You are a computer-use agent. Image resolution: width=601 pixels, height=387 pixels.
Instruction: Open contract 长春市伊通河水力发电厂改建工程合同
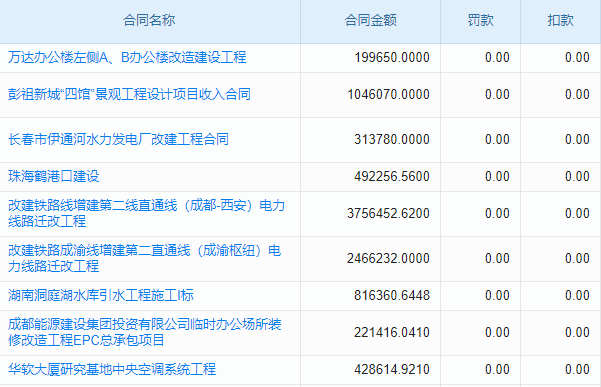coord(118,139)
